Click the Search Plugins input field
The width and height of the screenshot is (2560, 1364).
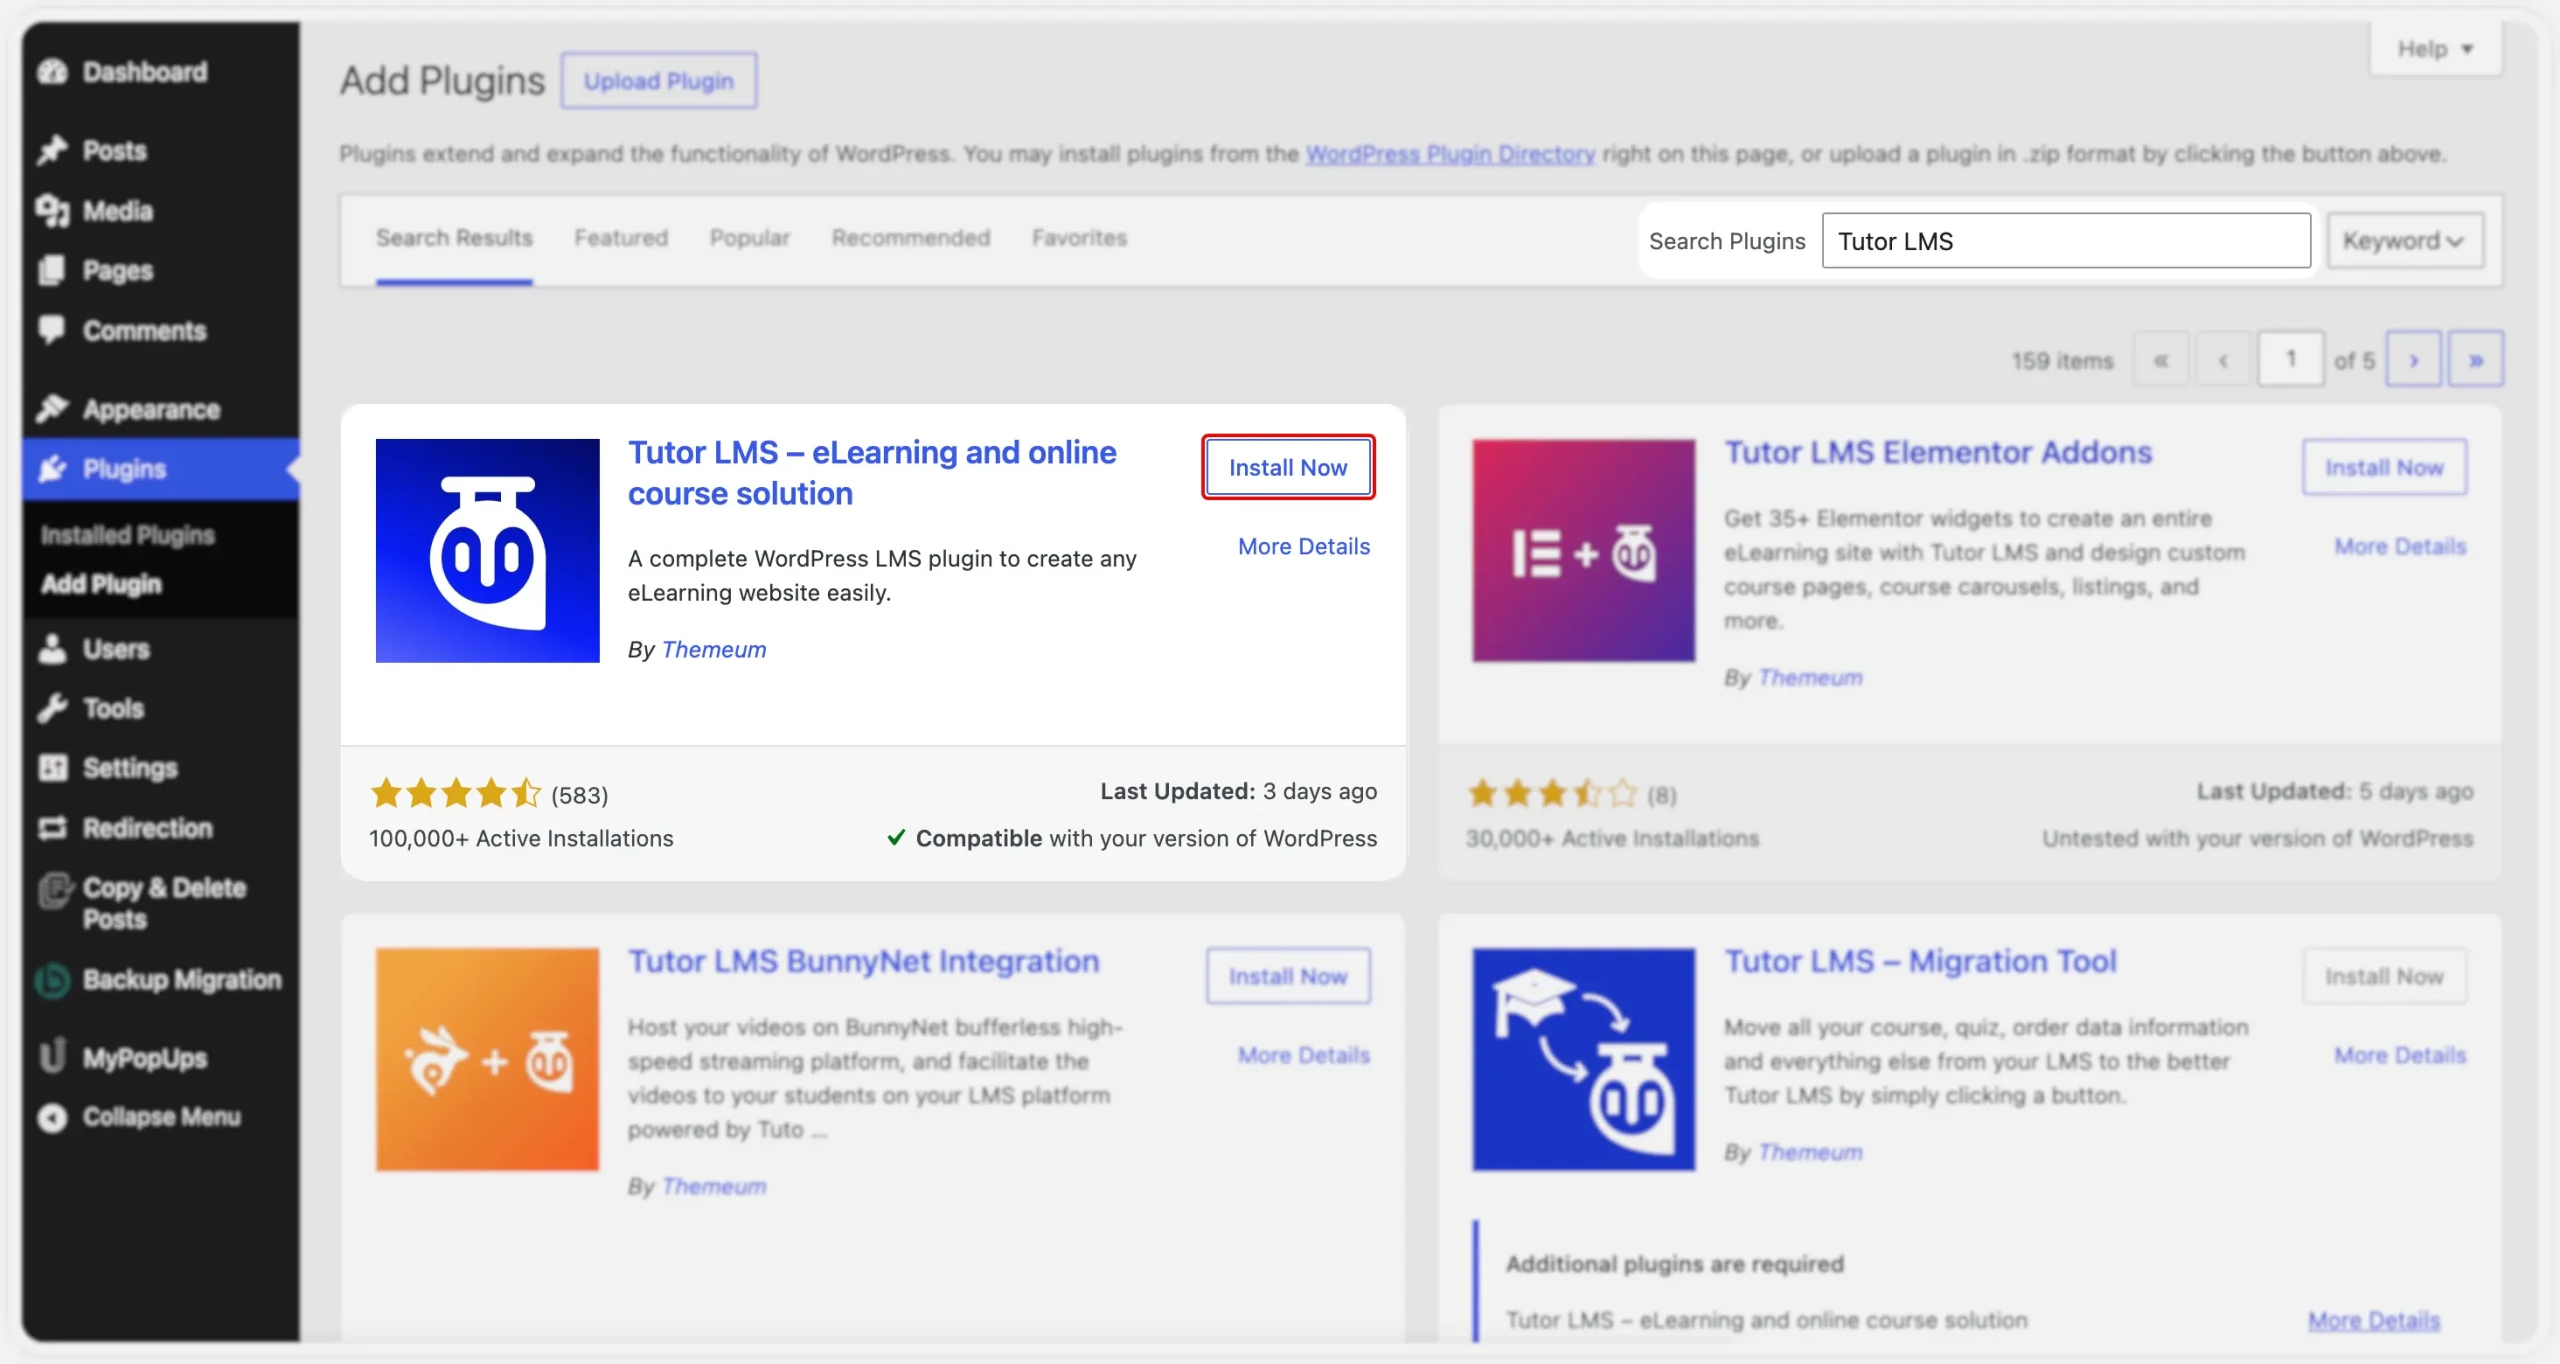pos(2066,241)
